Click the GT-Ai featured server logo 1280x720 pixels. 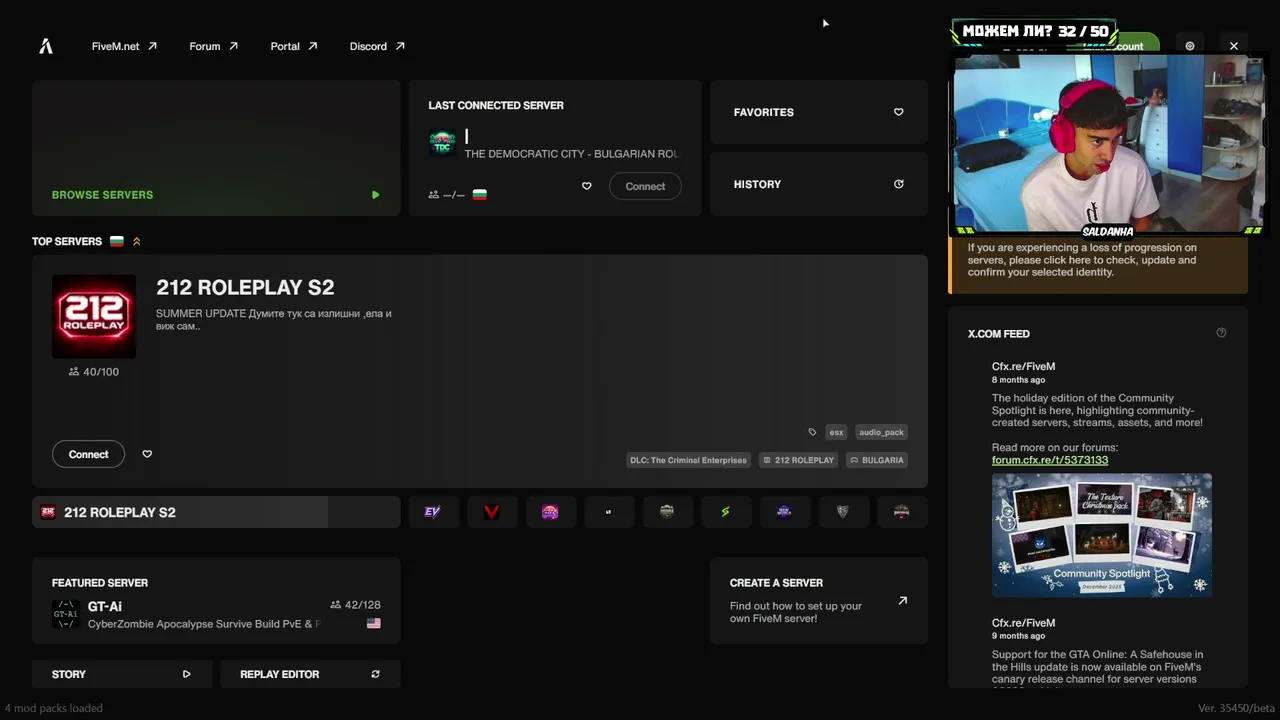pyautogui.click(x=65, y=614)
